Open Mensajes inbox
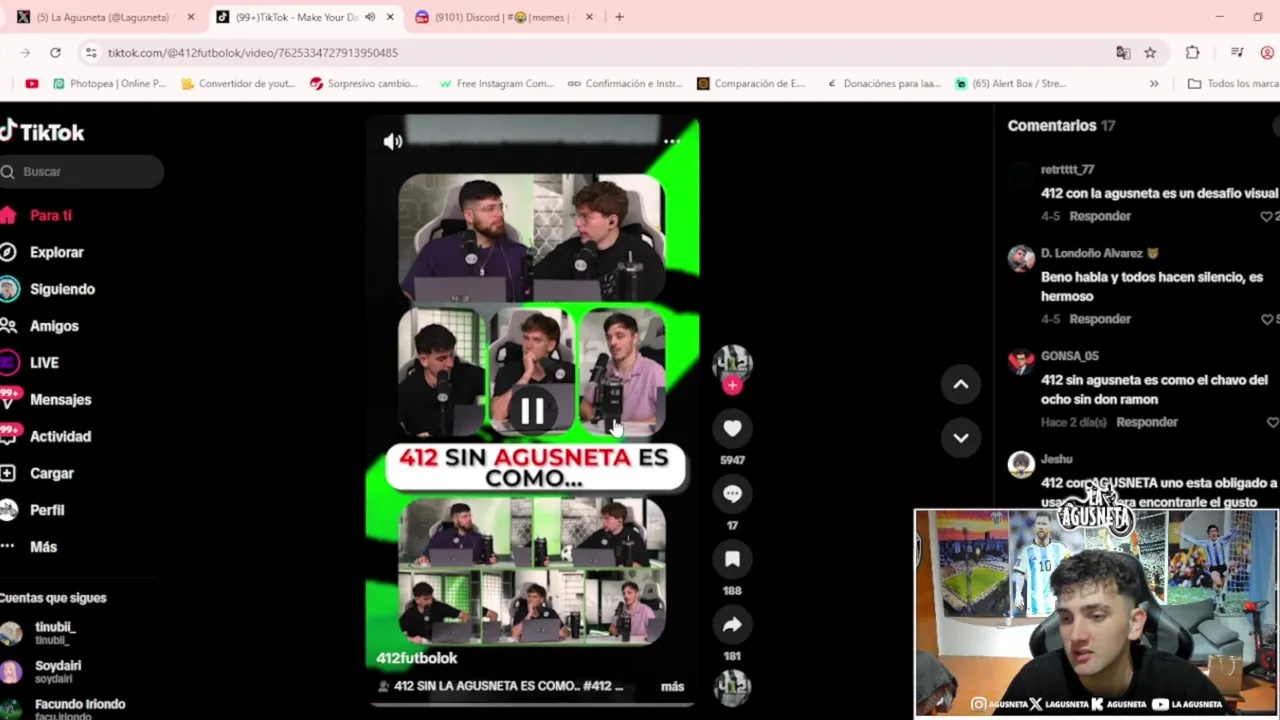This screenshot has height=720, width=1280. click(60, 400)
